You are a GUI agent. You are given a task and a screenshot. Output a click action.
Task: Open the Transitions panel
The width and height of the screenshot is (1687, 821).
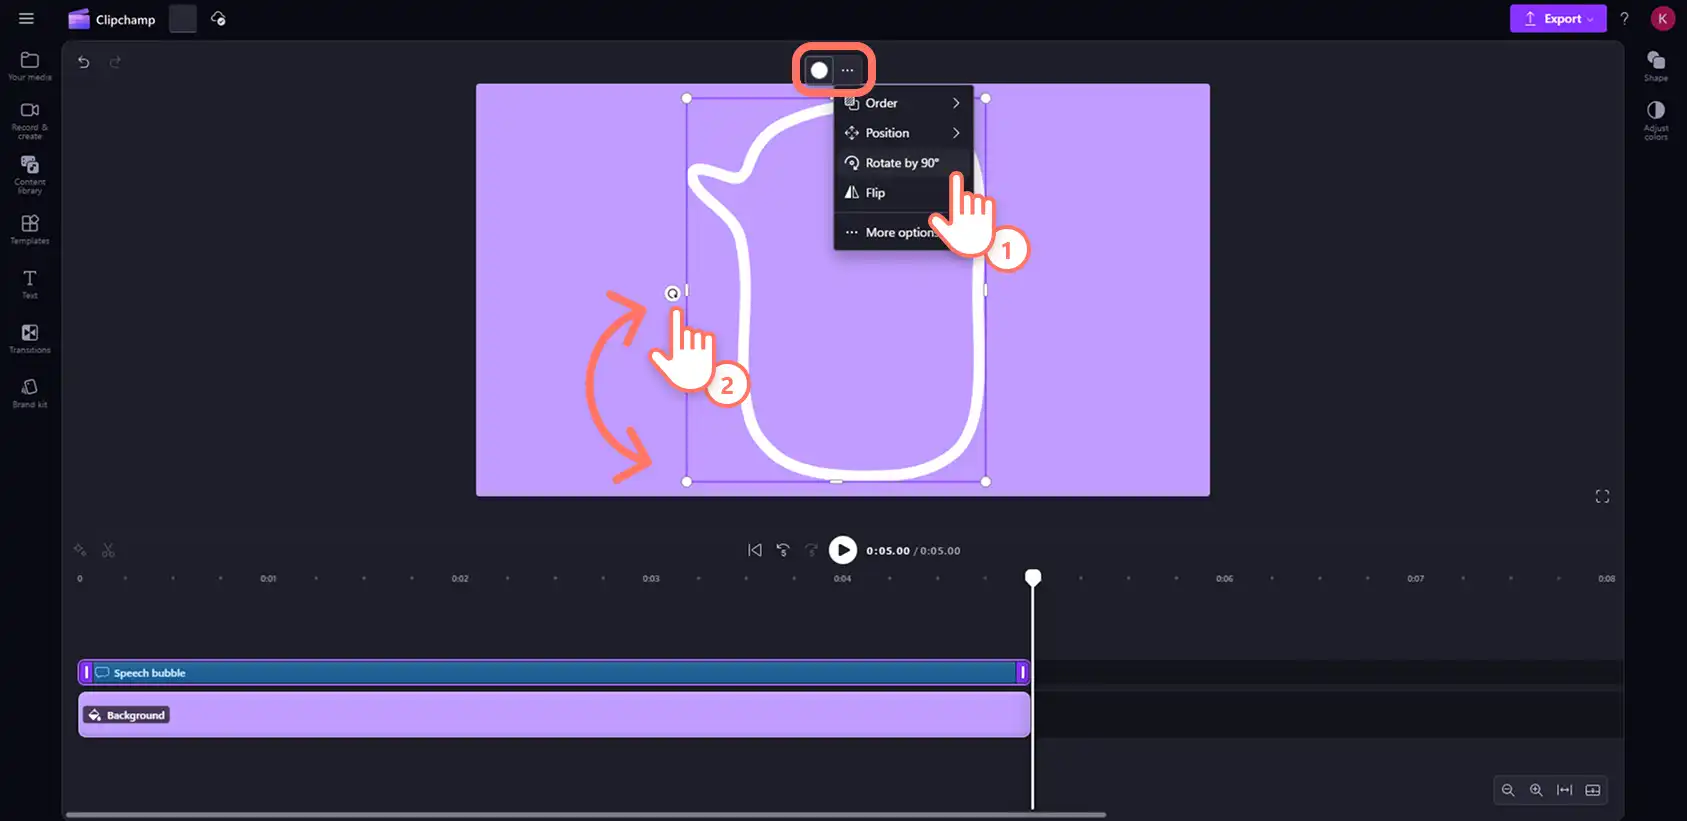point(30,339)
